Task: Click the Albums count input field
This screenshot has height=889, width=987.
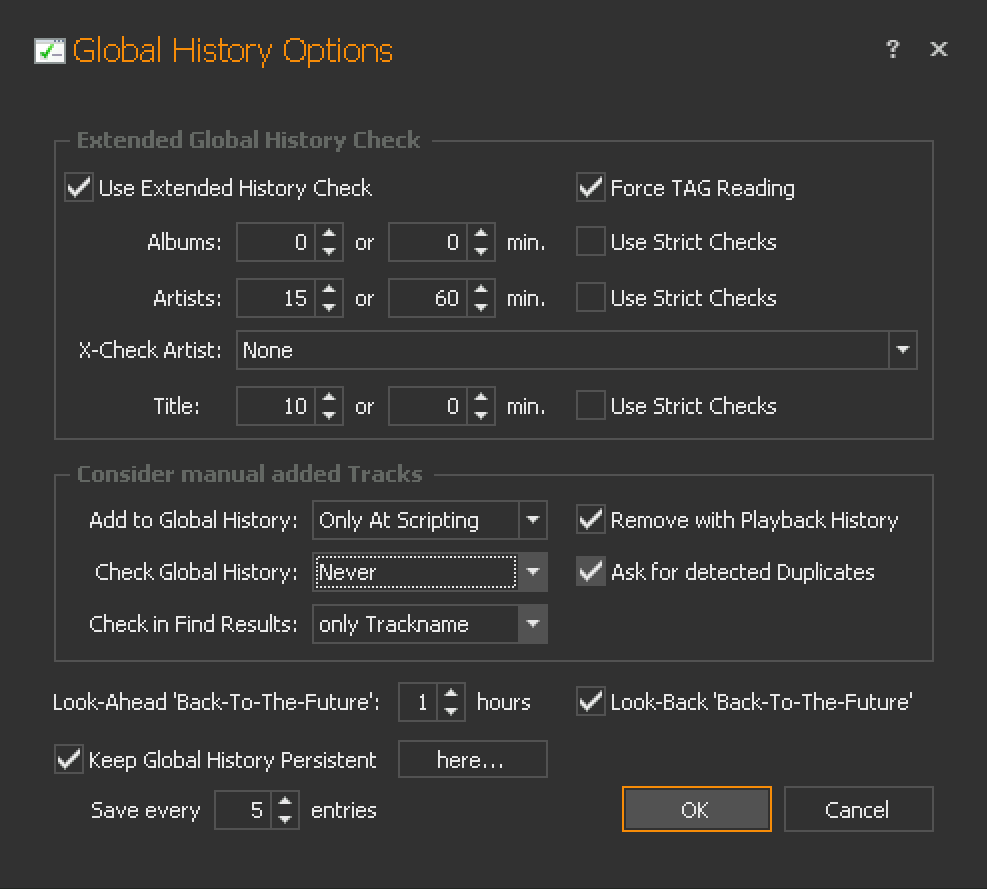Action: pyautogui.click(x=276, y=242)
